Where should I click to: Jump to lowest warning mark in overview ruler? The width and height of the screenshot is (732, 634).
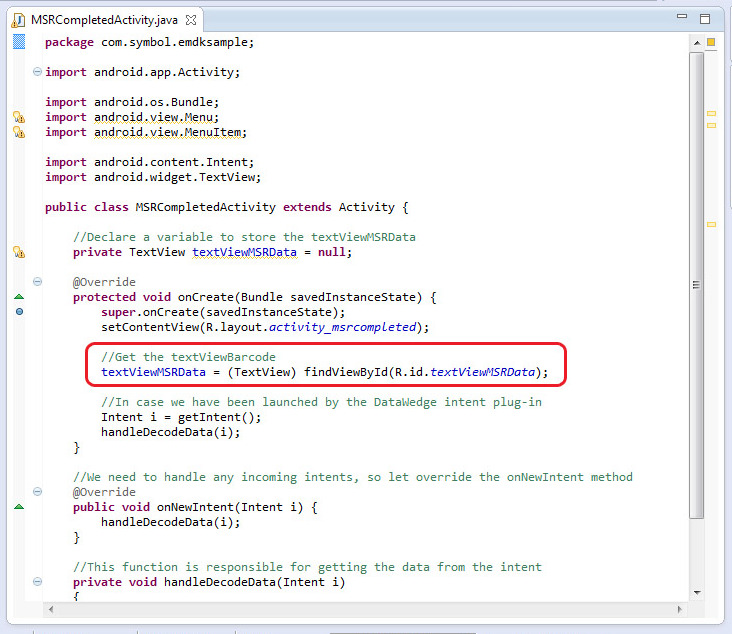[711, 224]
